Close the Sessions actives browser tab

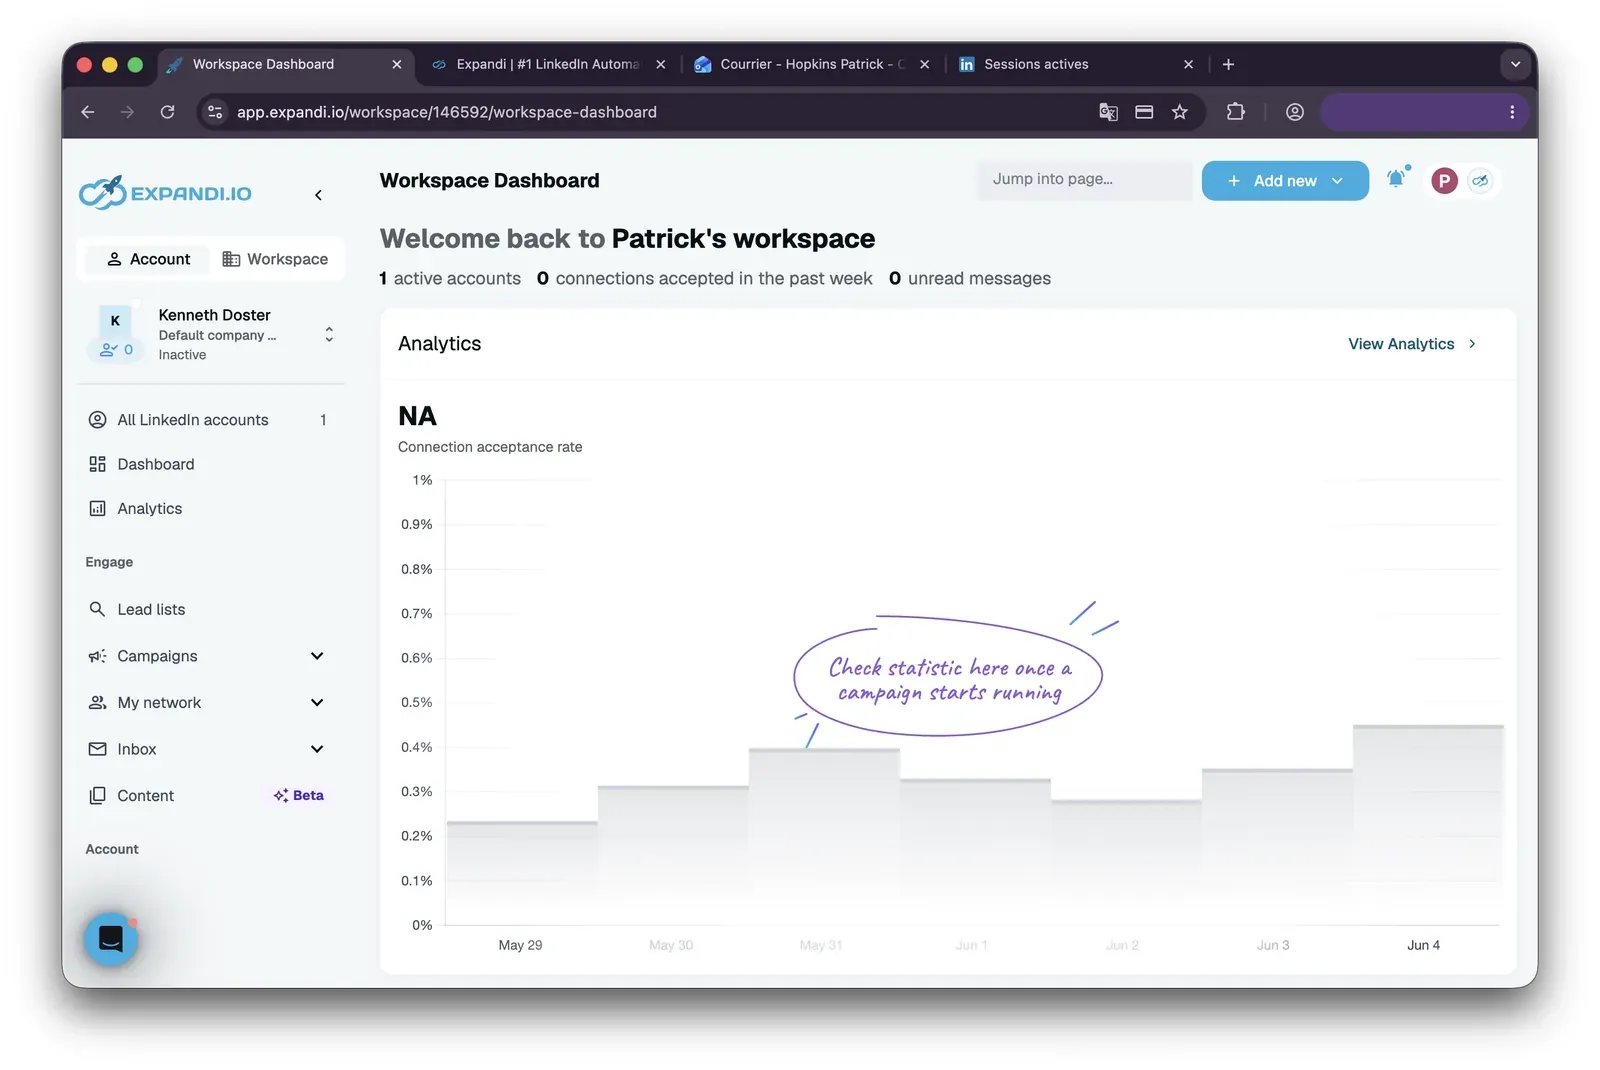point(1188,64)
